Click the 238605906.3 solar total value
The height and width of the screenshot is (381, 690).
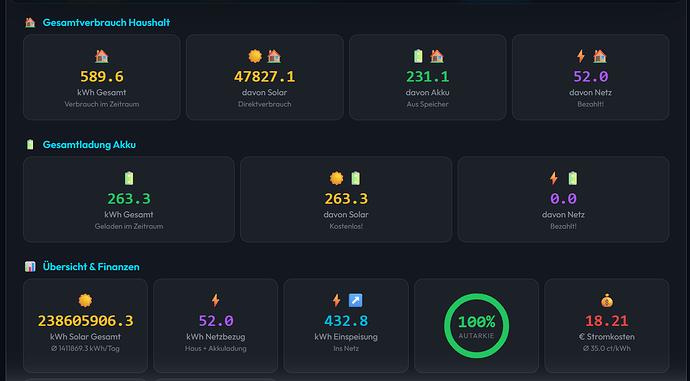(x=85, y=321)
